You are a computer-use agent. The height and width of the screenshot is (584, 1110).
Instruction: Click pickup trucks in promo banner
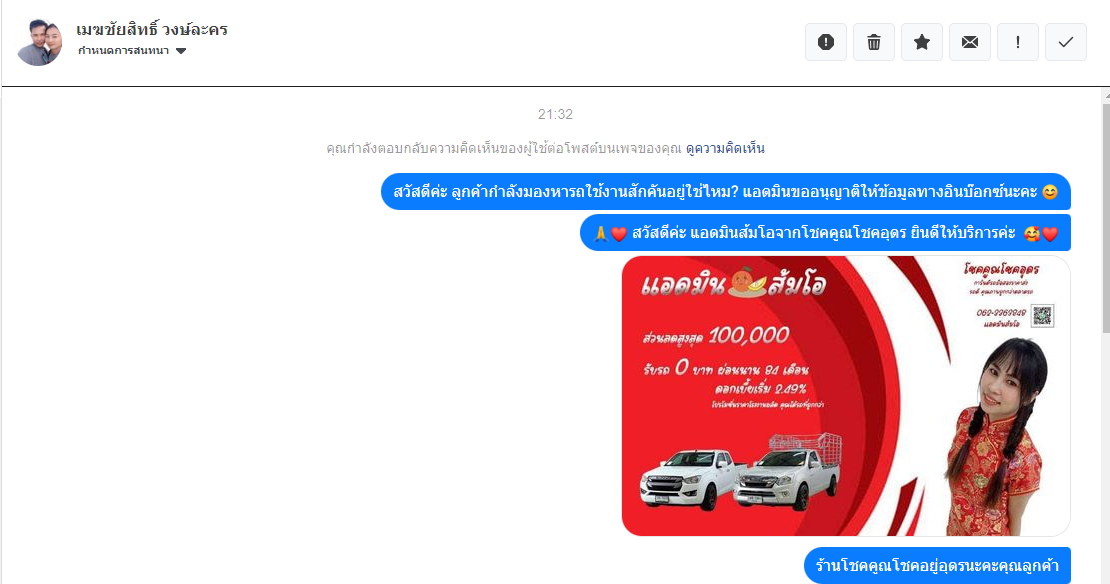click(741, 472)
